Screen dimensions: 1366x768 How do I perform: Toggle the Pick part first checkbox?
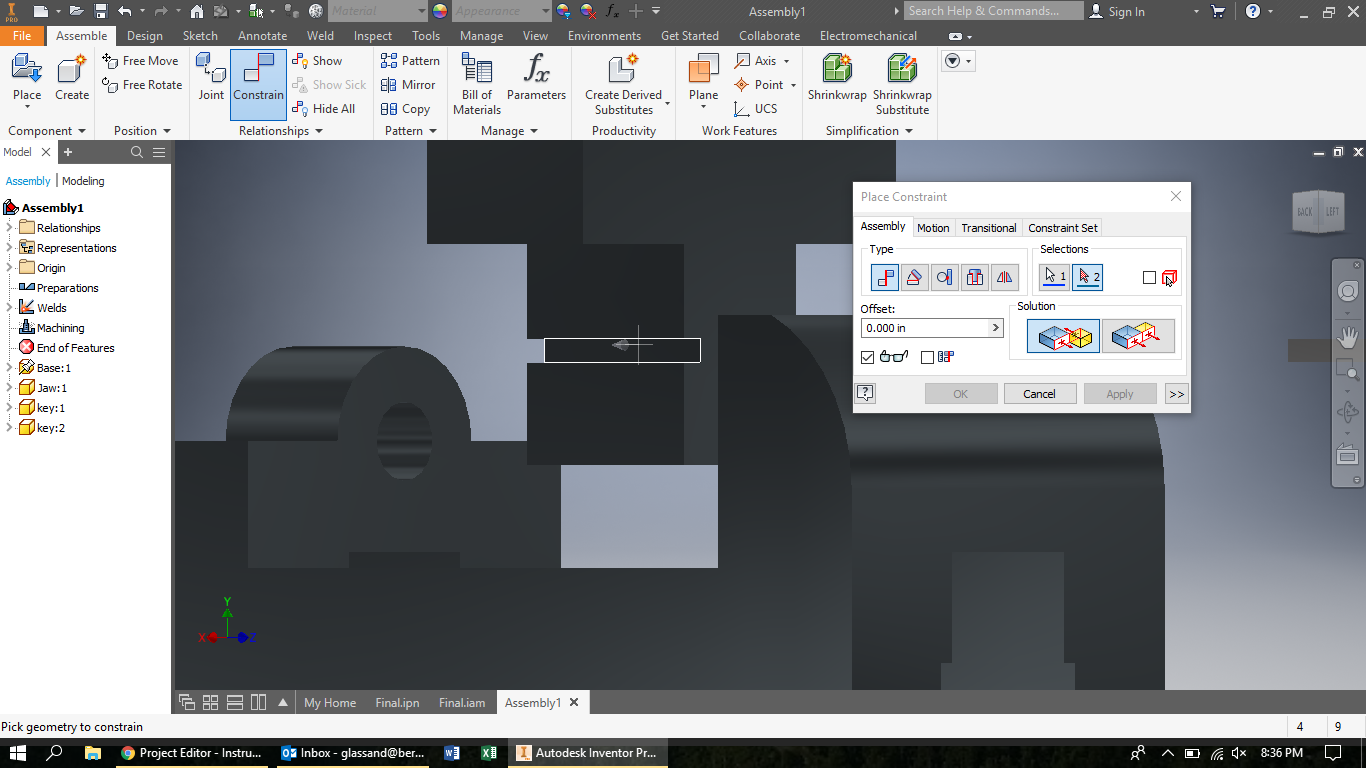click(1149, 278)
